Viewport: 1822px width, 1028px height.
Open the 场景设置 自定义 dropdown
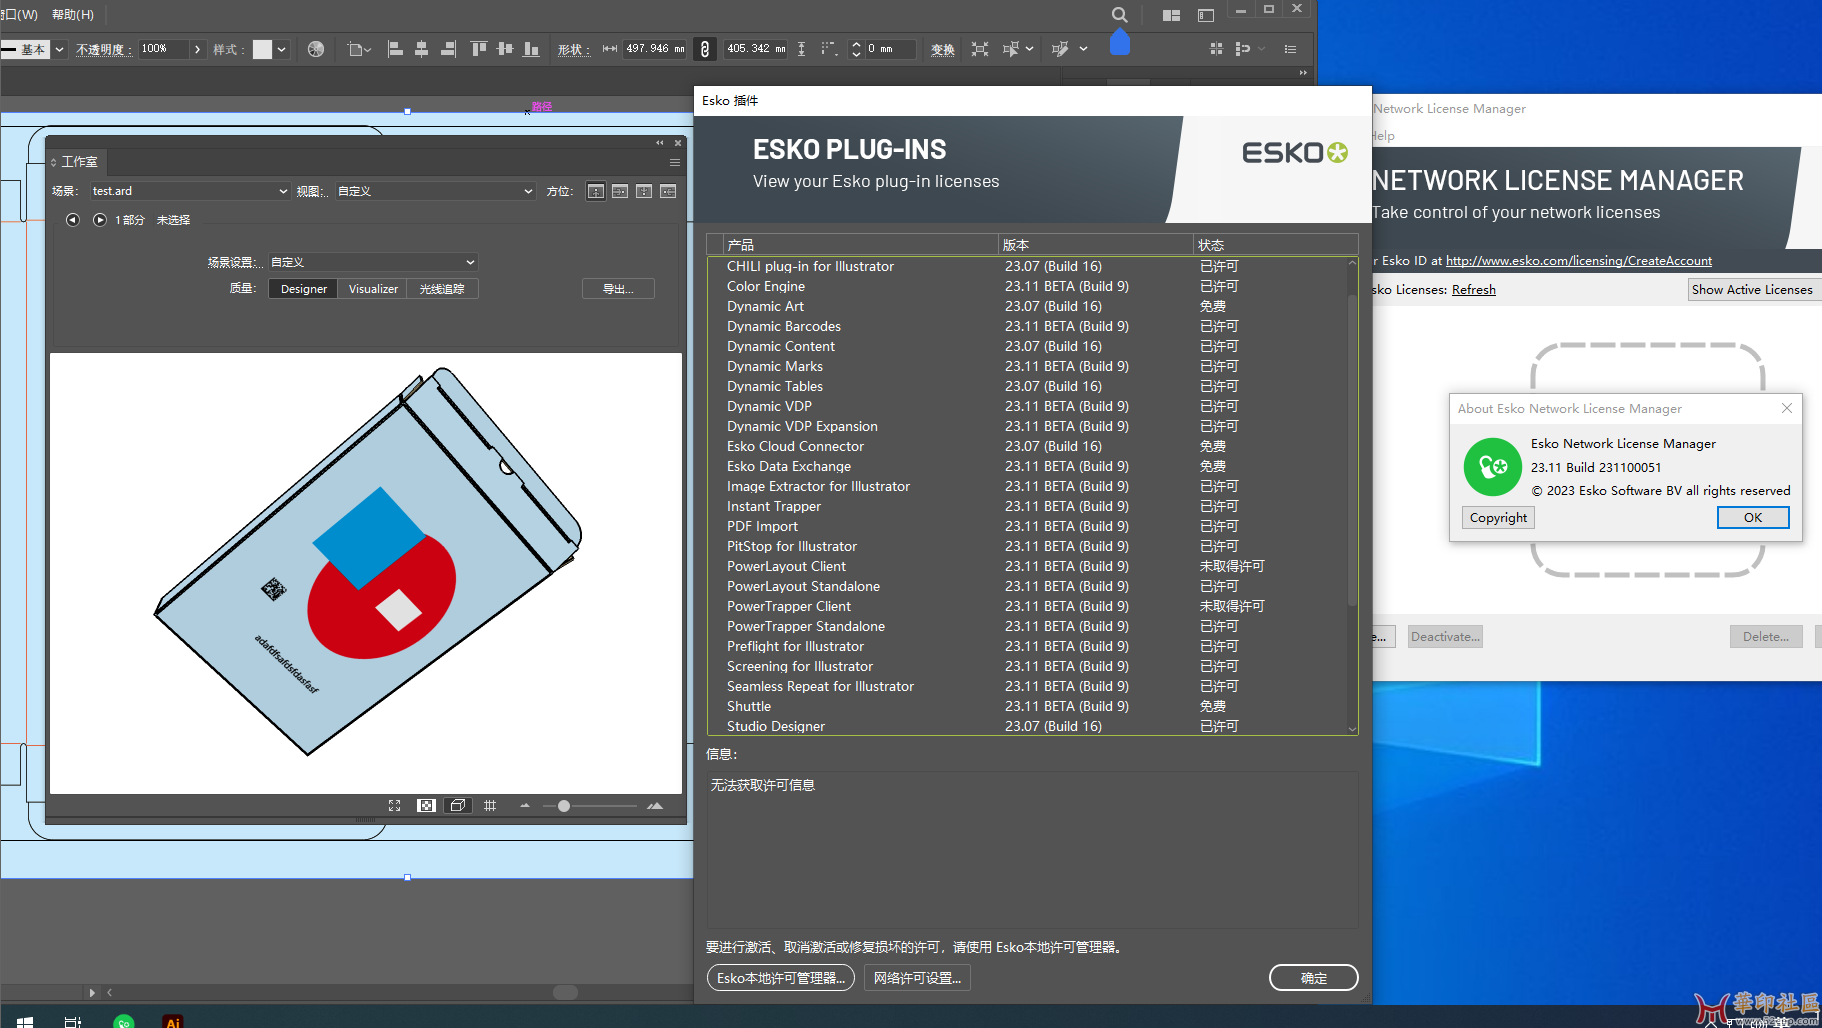click(373, 262)
